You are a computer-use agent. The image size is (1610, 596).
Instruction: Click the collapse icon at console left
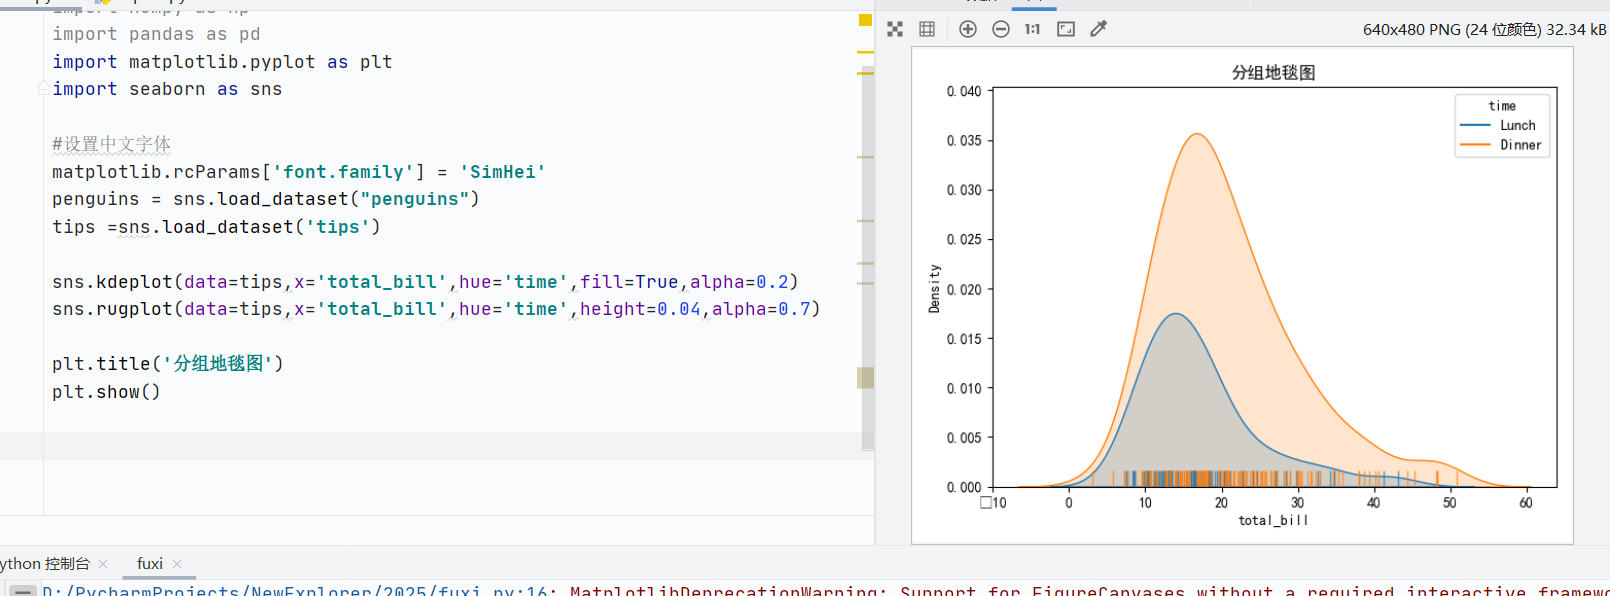point(23,591)
